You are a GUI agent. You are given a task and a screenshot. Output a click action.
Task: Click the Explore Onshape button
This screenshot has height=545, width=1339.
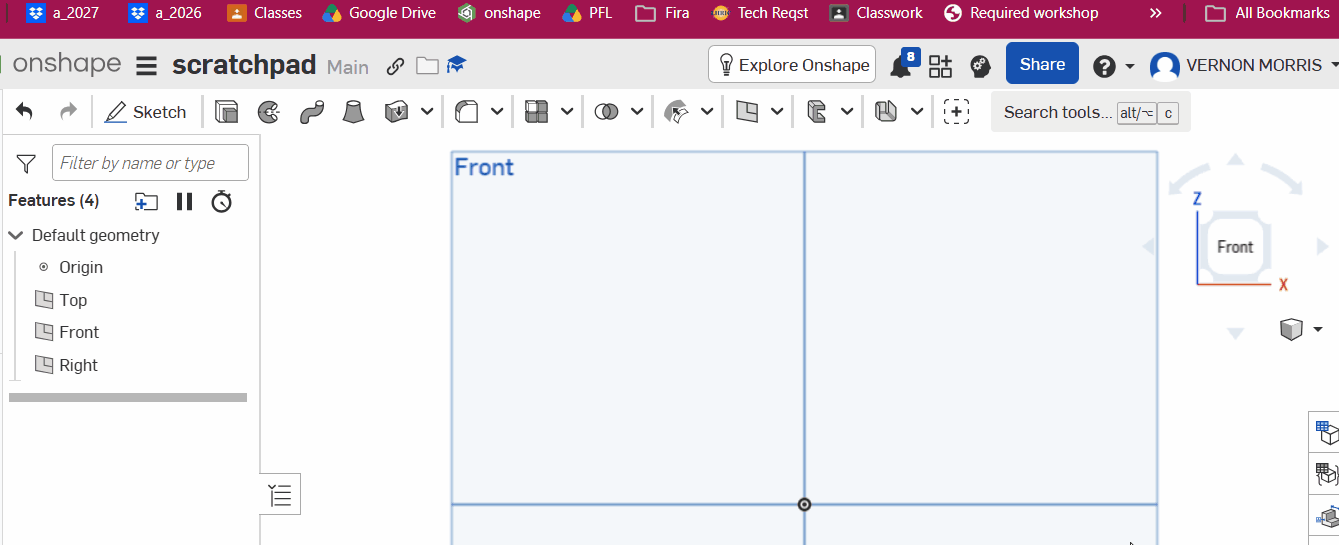tap(792, 65)
